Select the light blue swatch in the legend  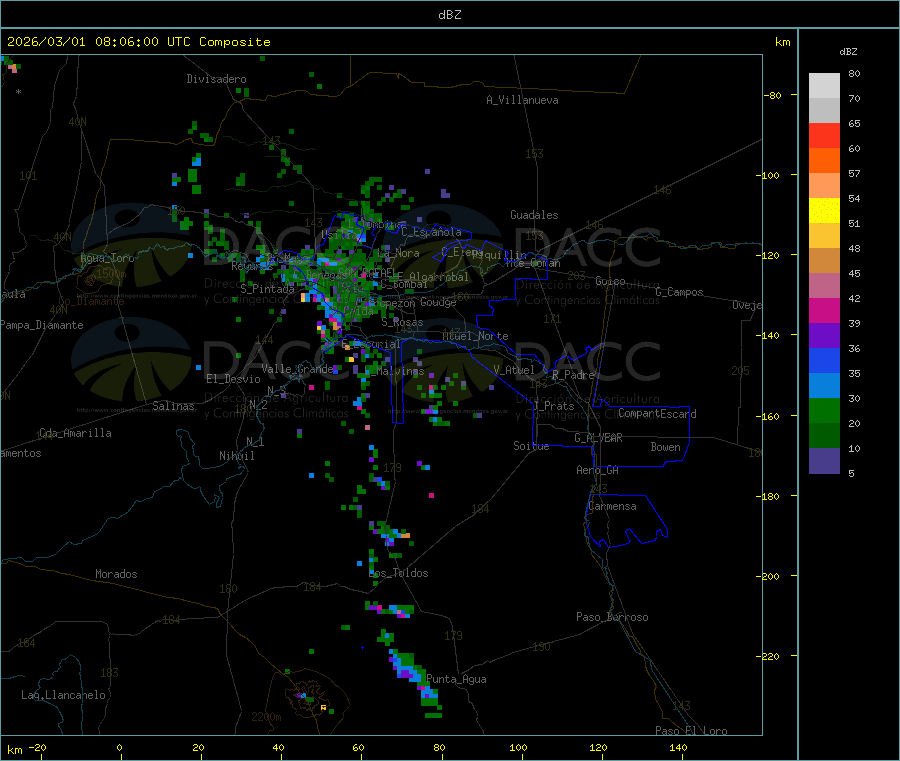tap(824, 386)
